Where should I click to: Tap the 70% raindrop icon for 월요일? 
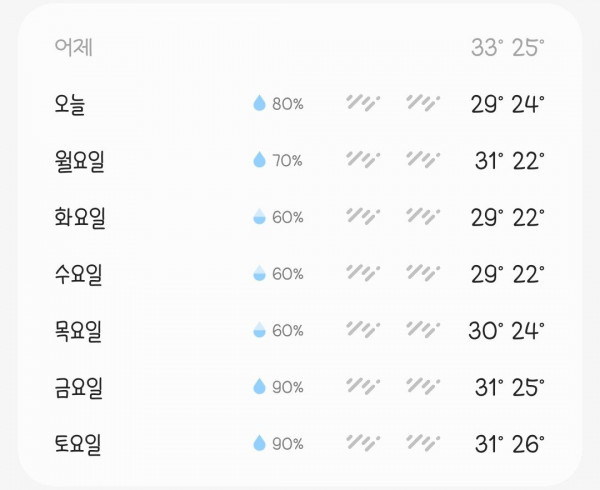tap(259, 160)
